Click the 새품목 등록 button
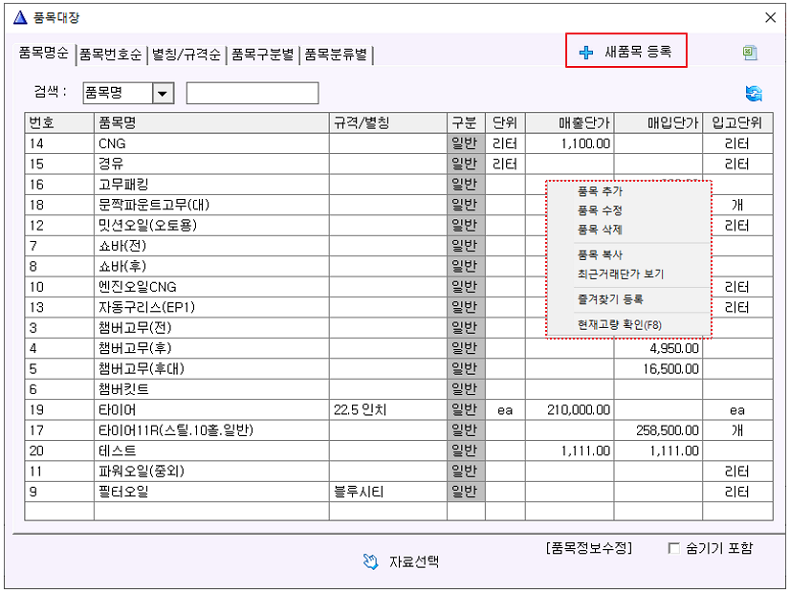This screenshot has width=790, height=593. point(626,51)
